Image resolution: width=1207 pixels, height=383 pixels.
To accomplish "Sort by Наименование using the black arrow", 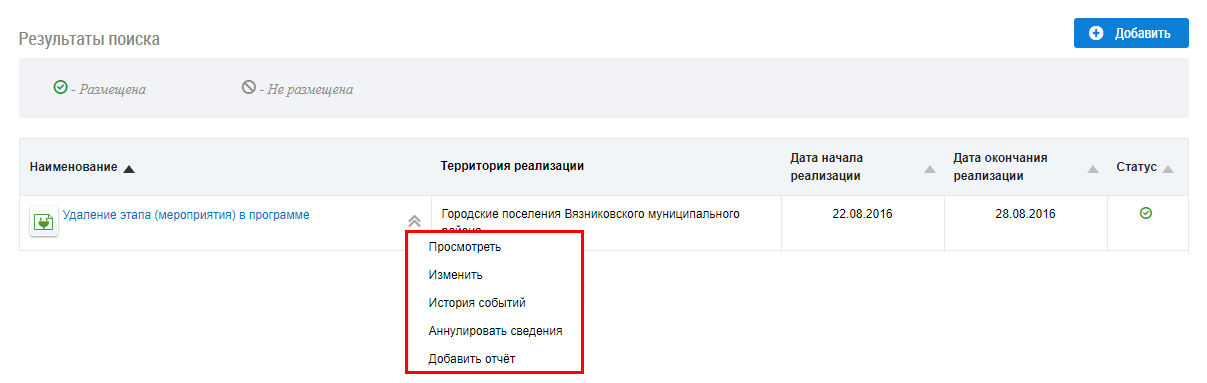I will (x=129, y=168).
